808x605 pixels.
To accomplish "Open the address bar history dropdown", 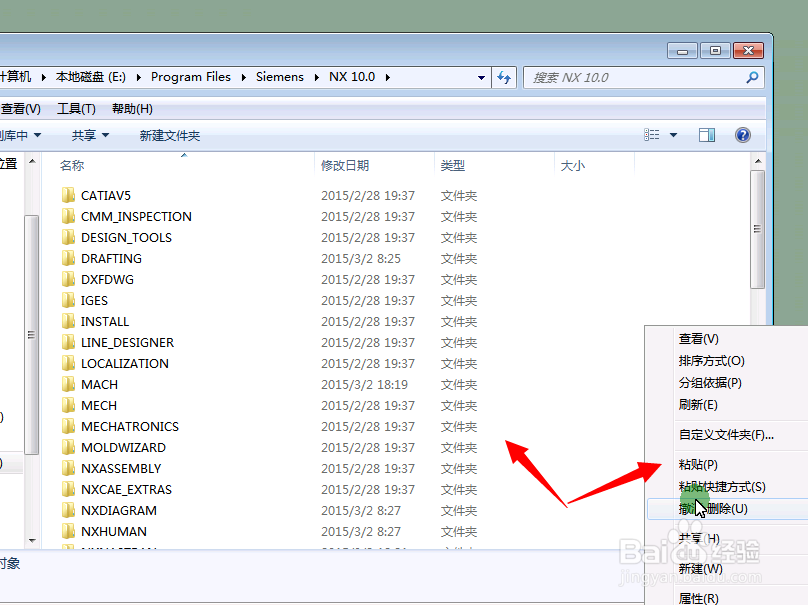I will coord(481,78).
